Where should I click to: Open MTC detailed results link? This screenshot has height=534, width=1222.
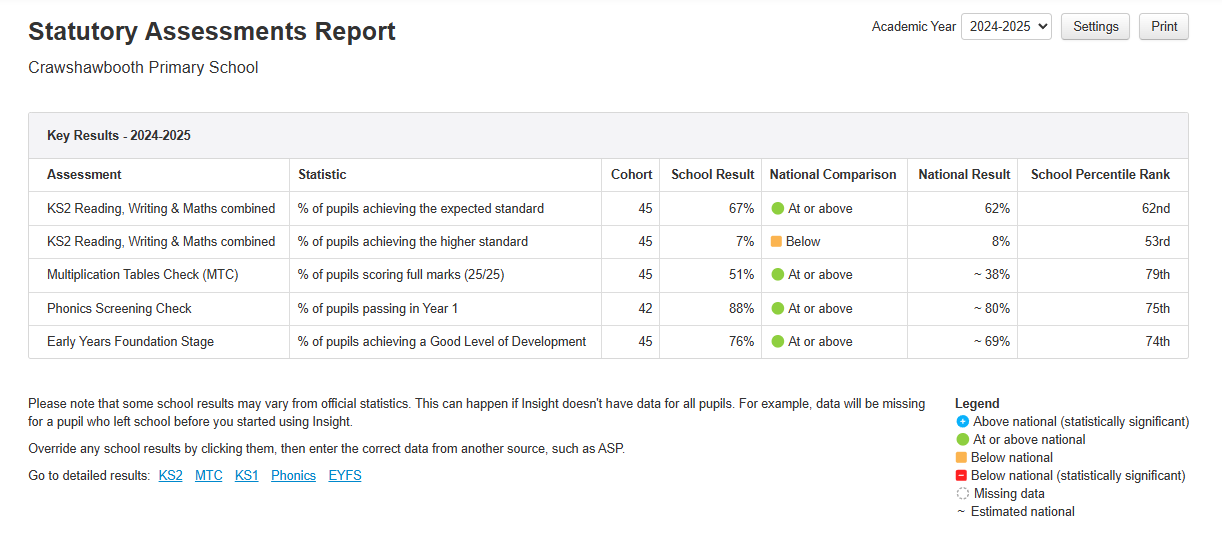[208, 476]
